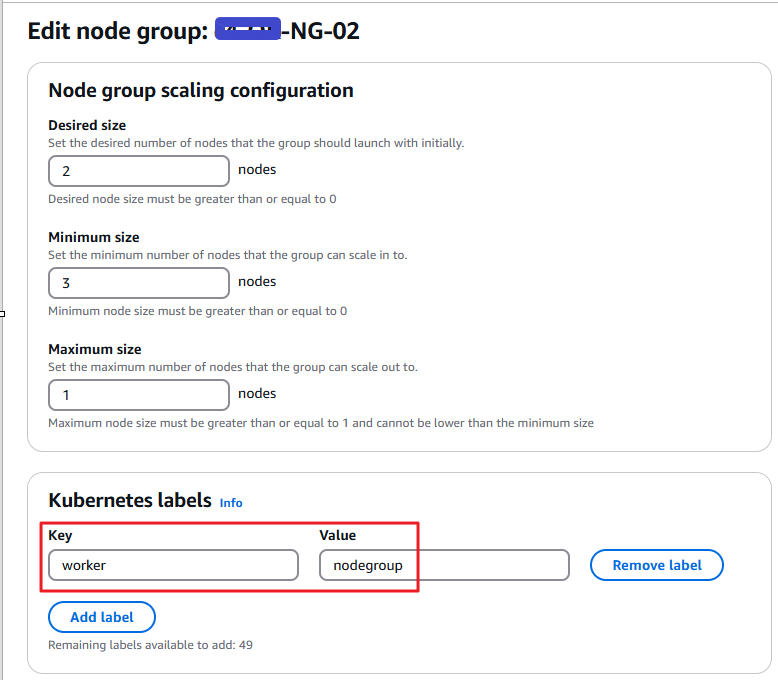Click the Value column label
Image resolution: width=778 pixels, height=680 pixels.
338,536
